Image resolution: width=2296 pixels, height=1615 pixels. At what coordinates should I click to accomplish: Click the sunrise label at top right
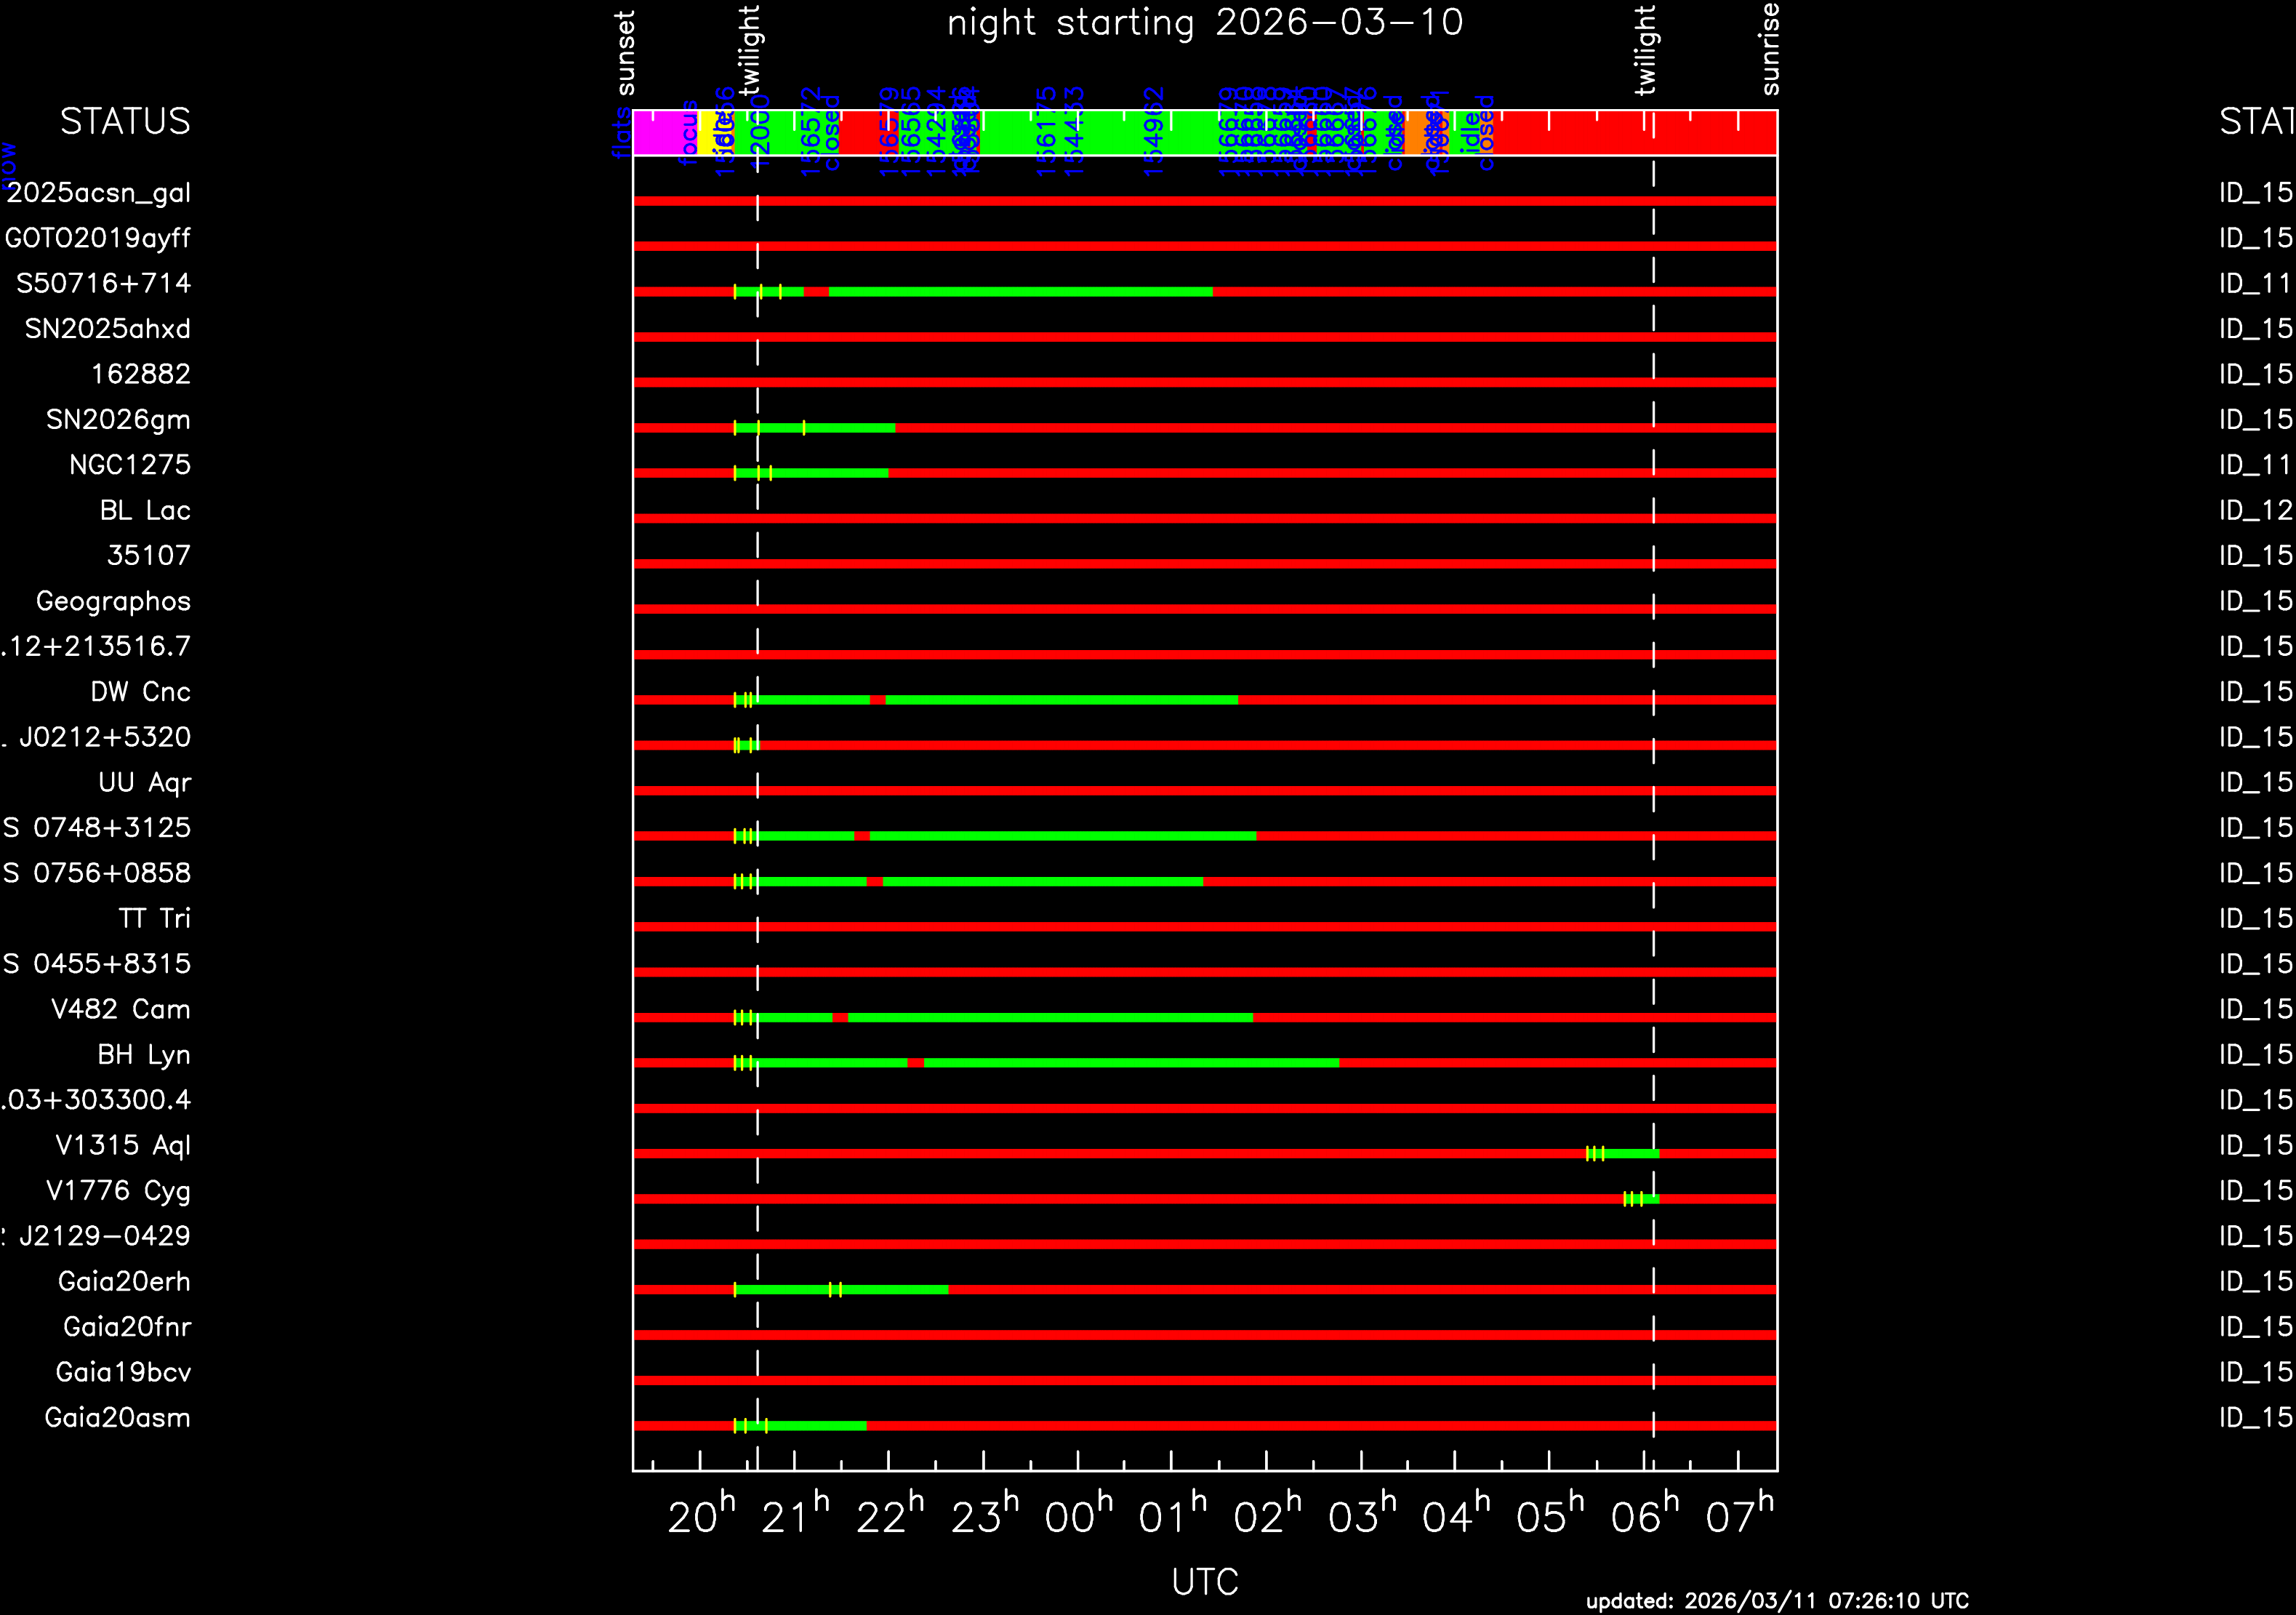point(1770,48)
